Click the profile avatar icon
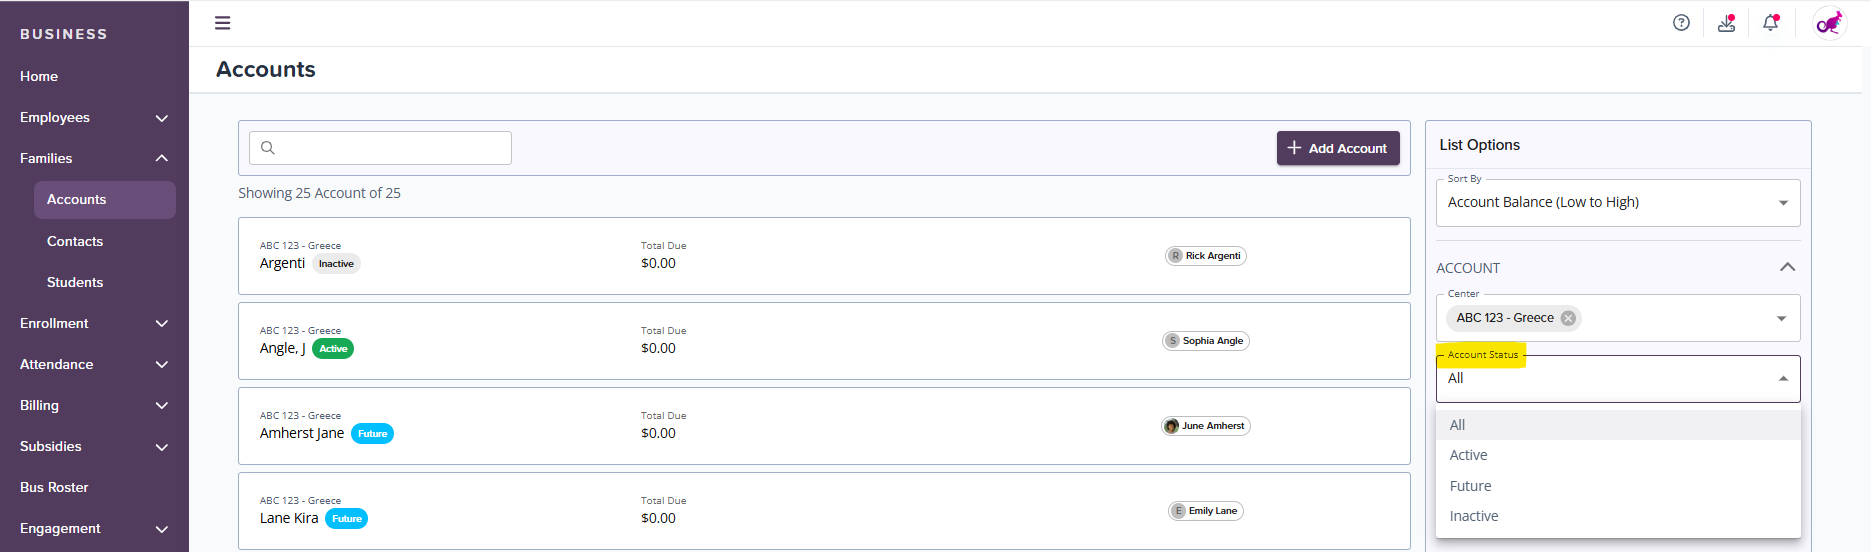The width and height of the screenshot is (1871, 552). click(x=1829, y=23)
